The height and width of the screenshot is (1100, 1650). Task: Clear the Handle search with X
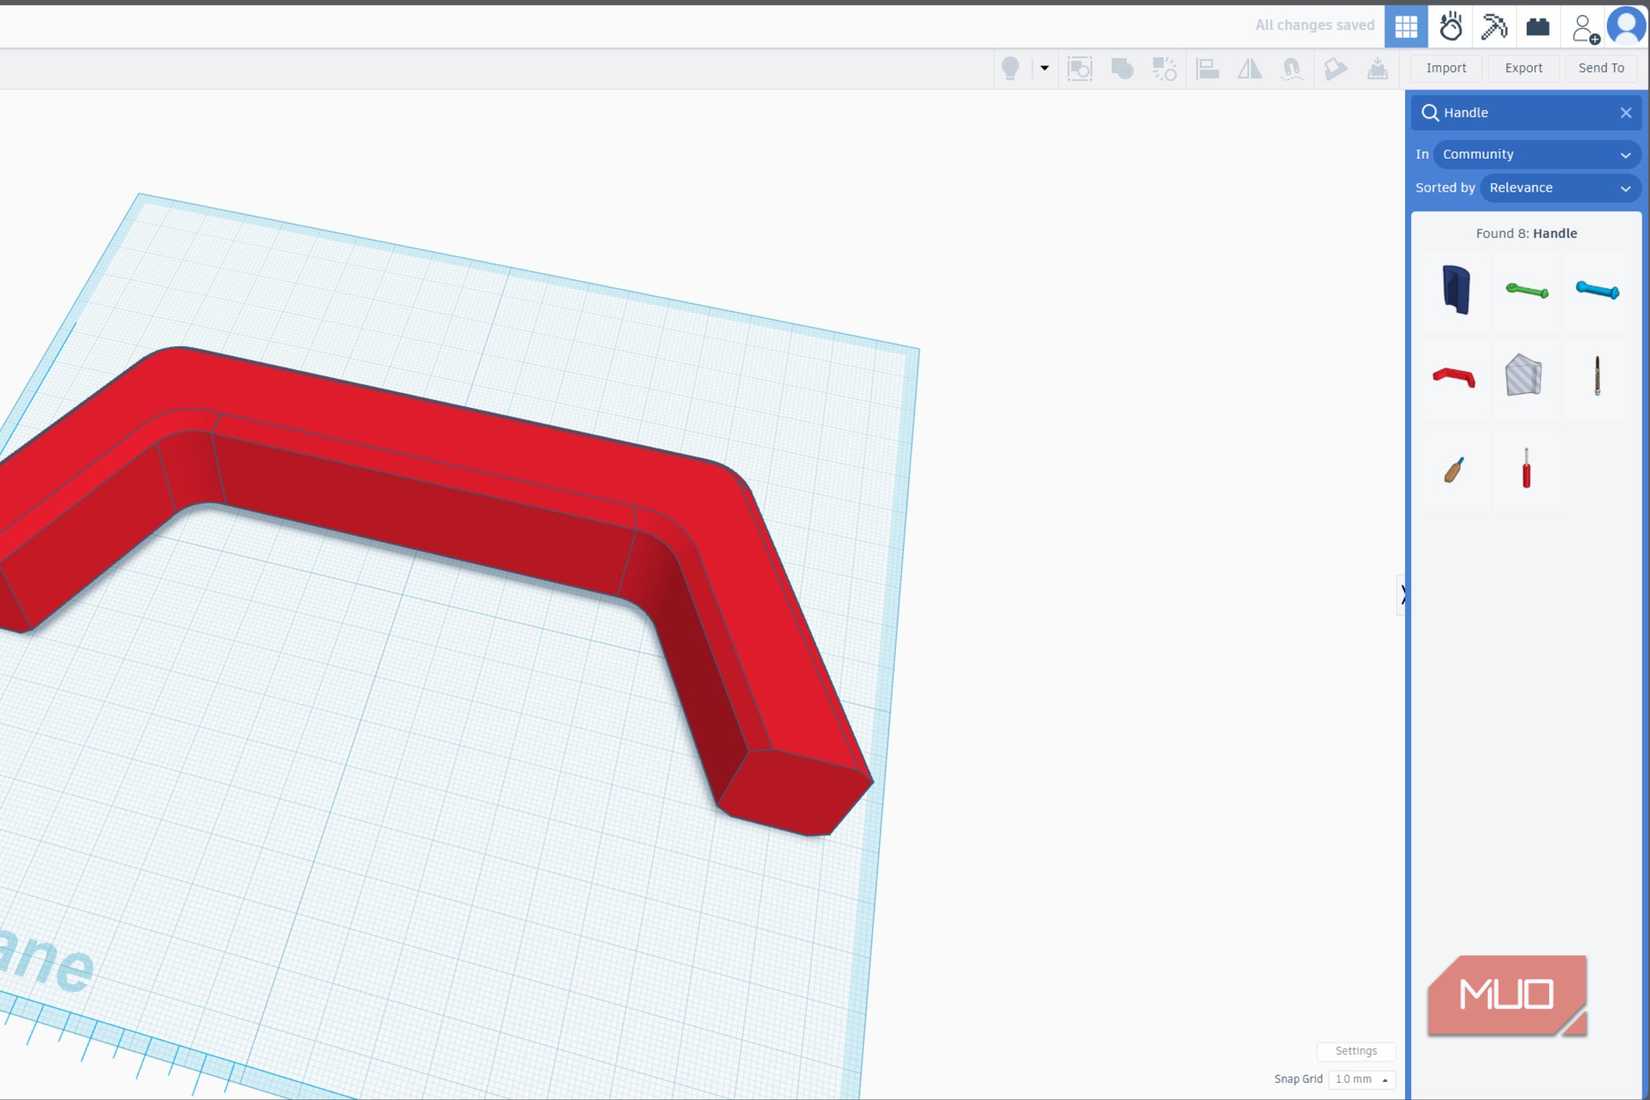1626,113
